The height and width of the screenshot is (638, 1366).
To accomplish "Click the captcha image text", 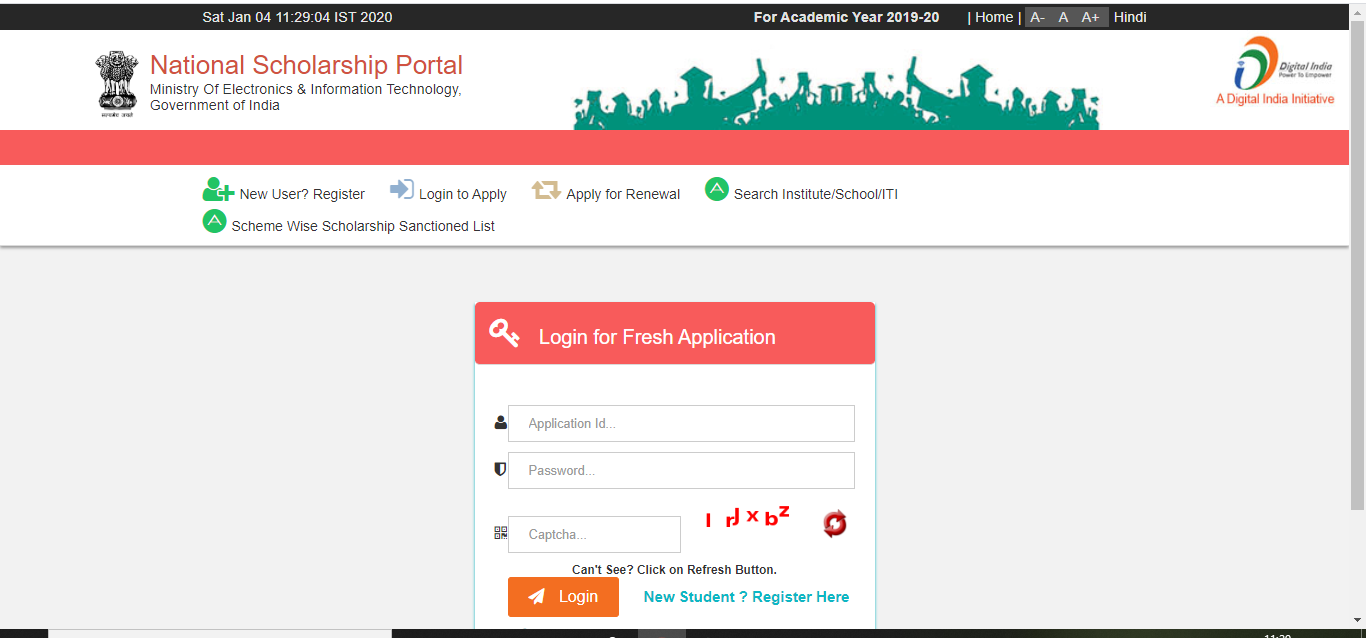I will click(747, 517).
